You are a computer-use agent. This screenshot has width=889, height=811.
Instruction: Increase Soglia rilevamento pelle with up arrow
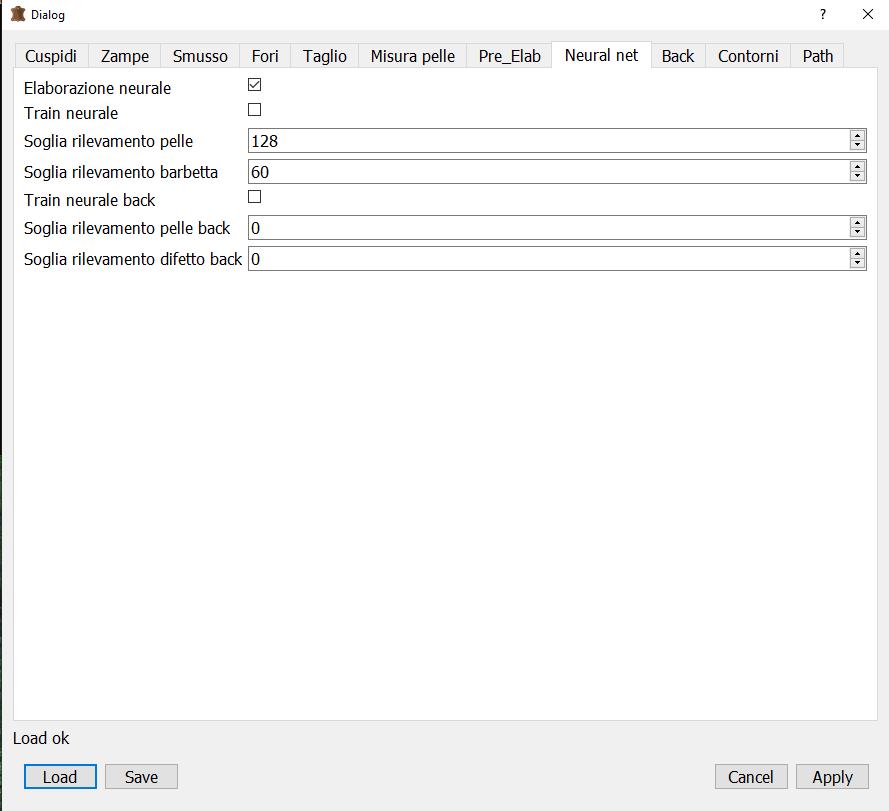(857, 136)
